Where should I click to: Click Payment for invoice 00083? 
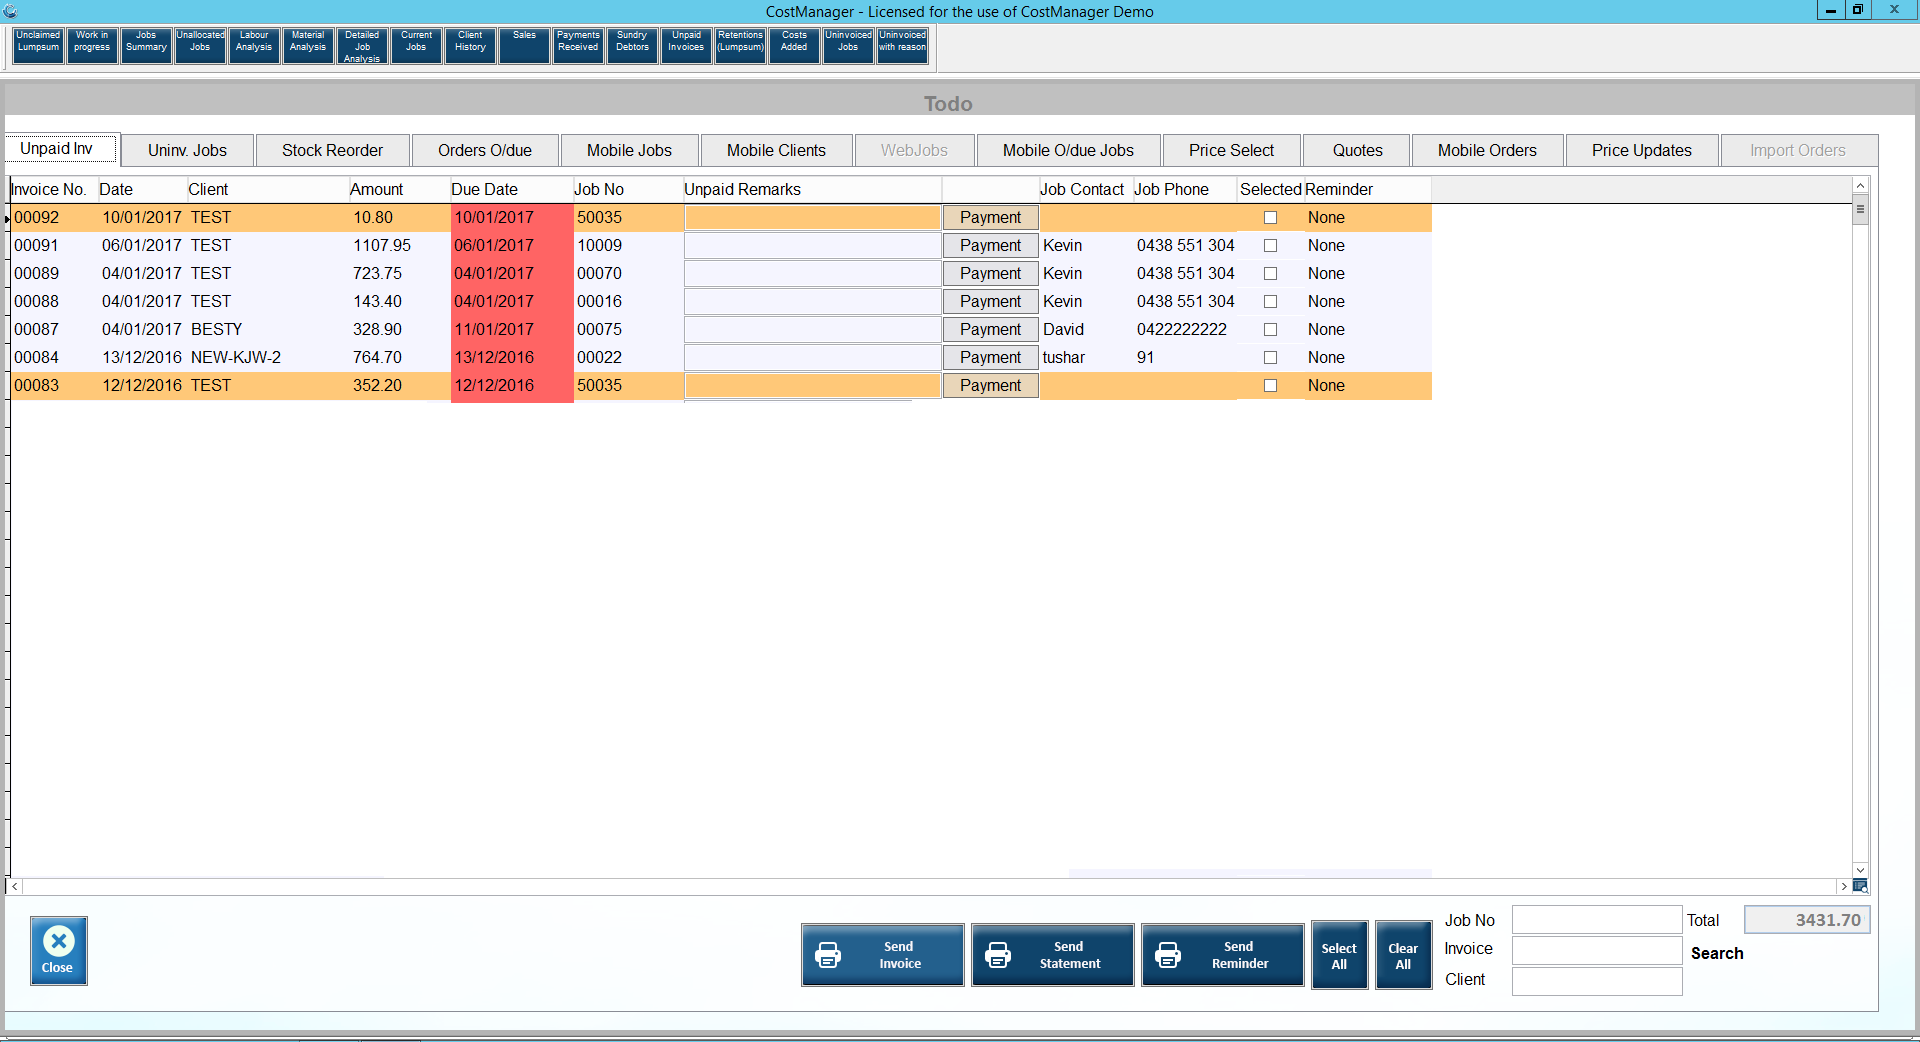pyautogui.click(x=991, y=386)
